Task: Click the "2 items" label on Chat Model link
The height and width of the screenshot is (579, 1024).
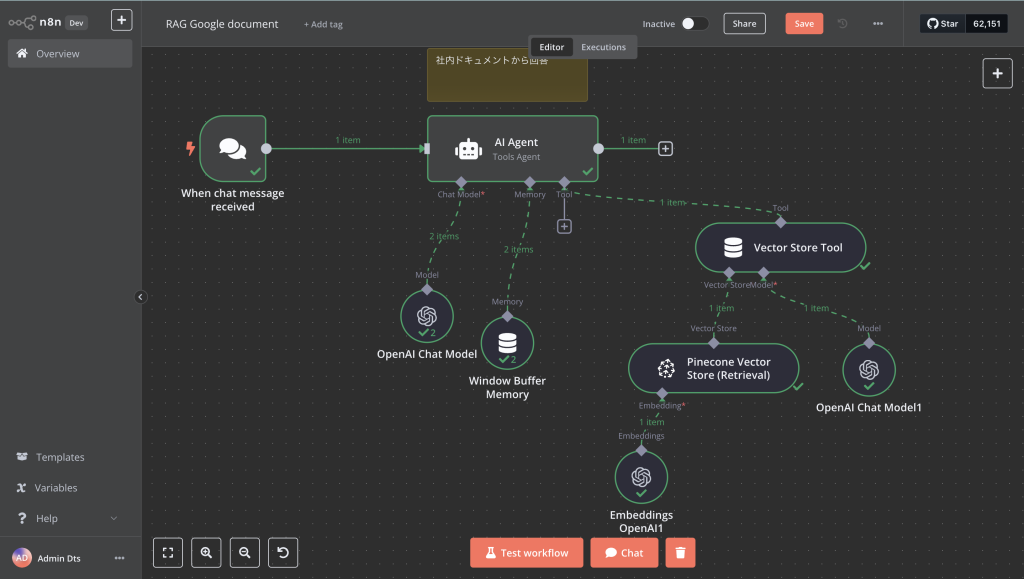Action: pos(444,236)
